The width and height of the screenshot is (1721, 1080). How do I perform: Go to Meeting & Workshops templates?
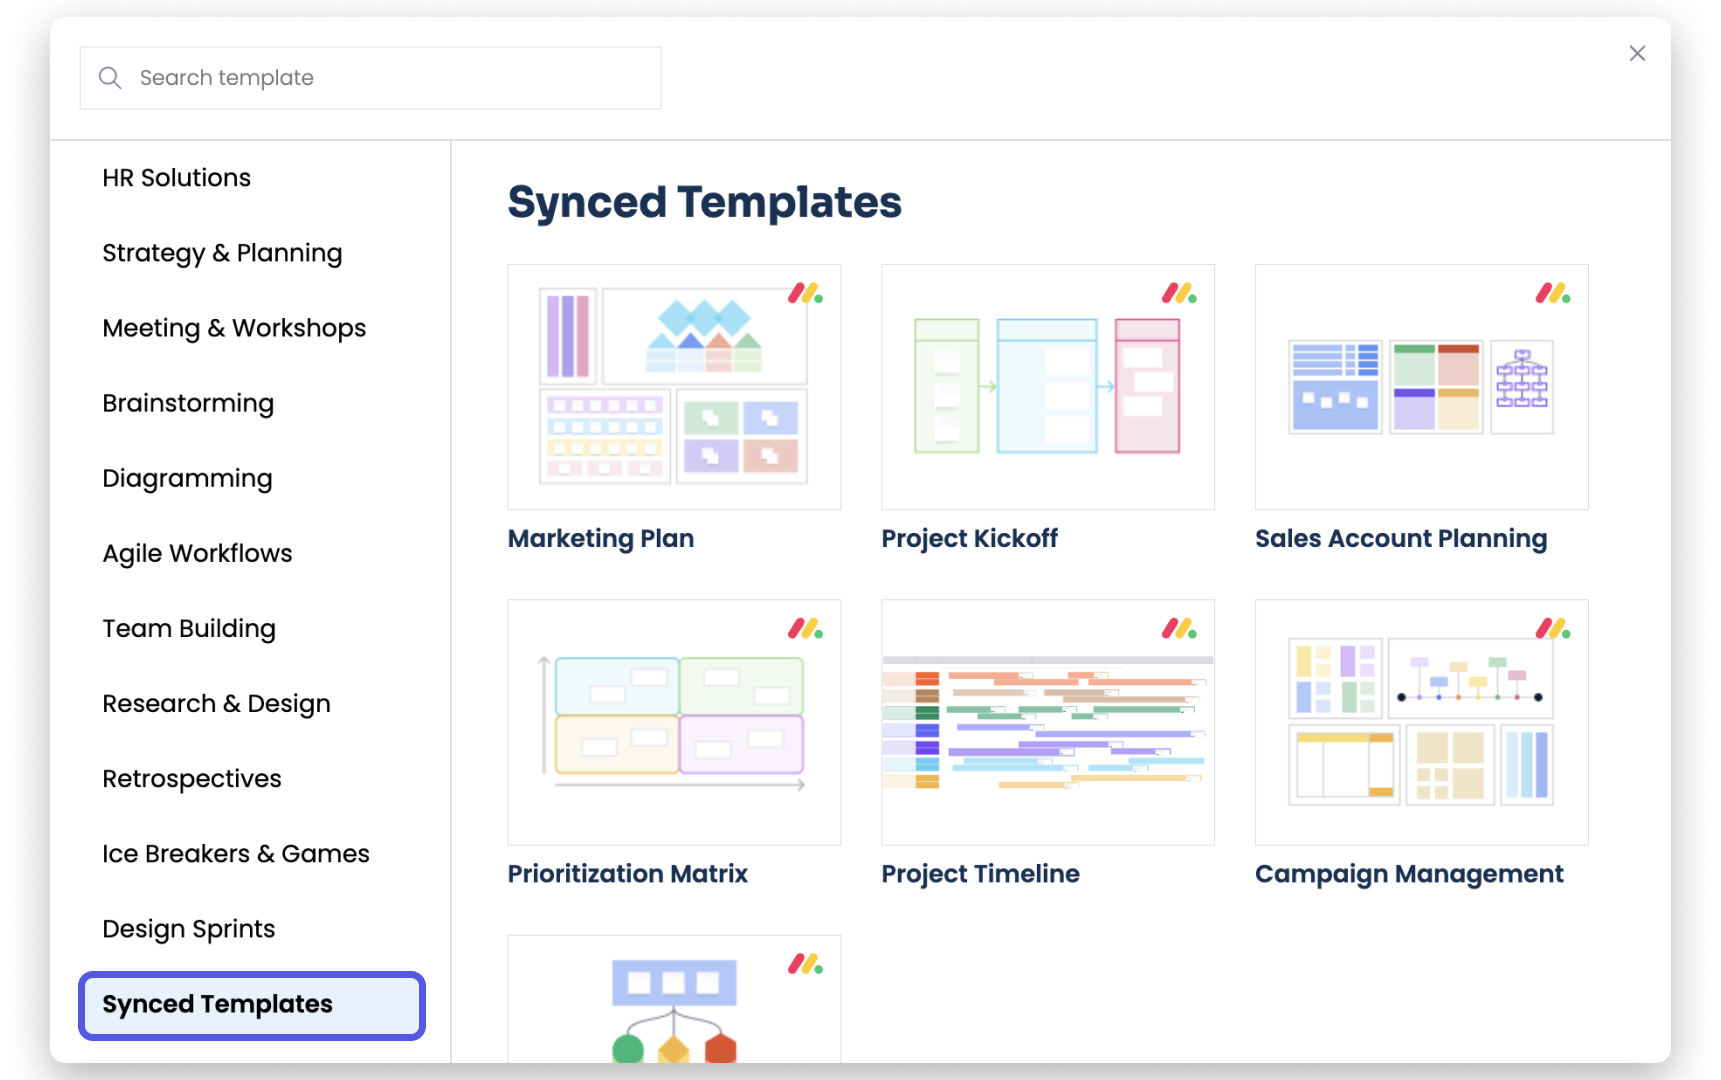(x=234, y=328)
